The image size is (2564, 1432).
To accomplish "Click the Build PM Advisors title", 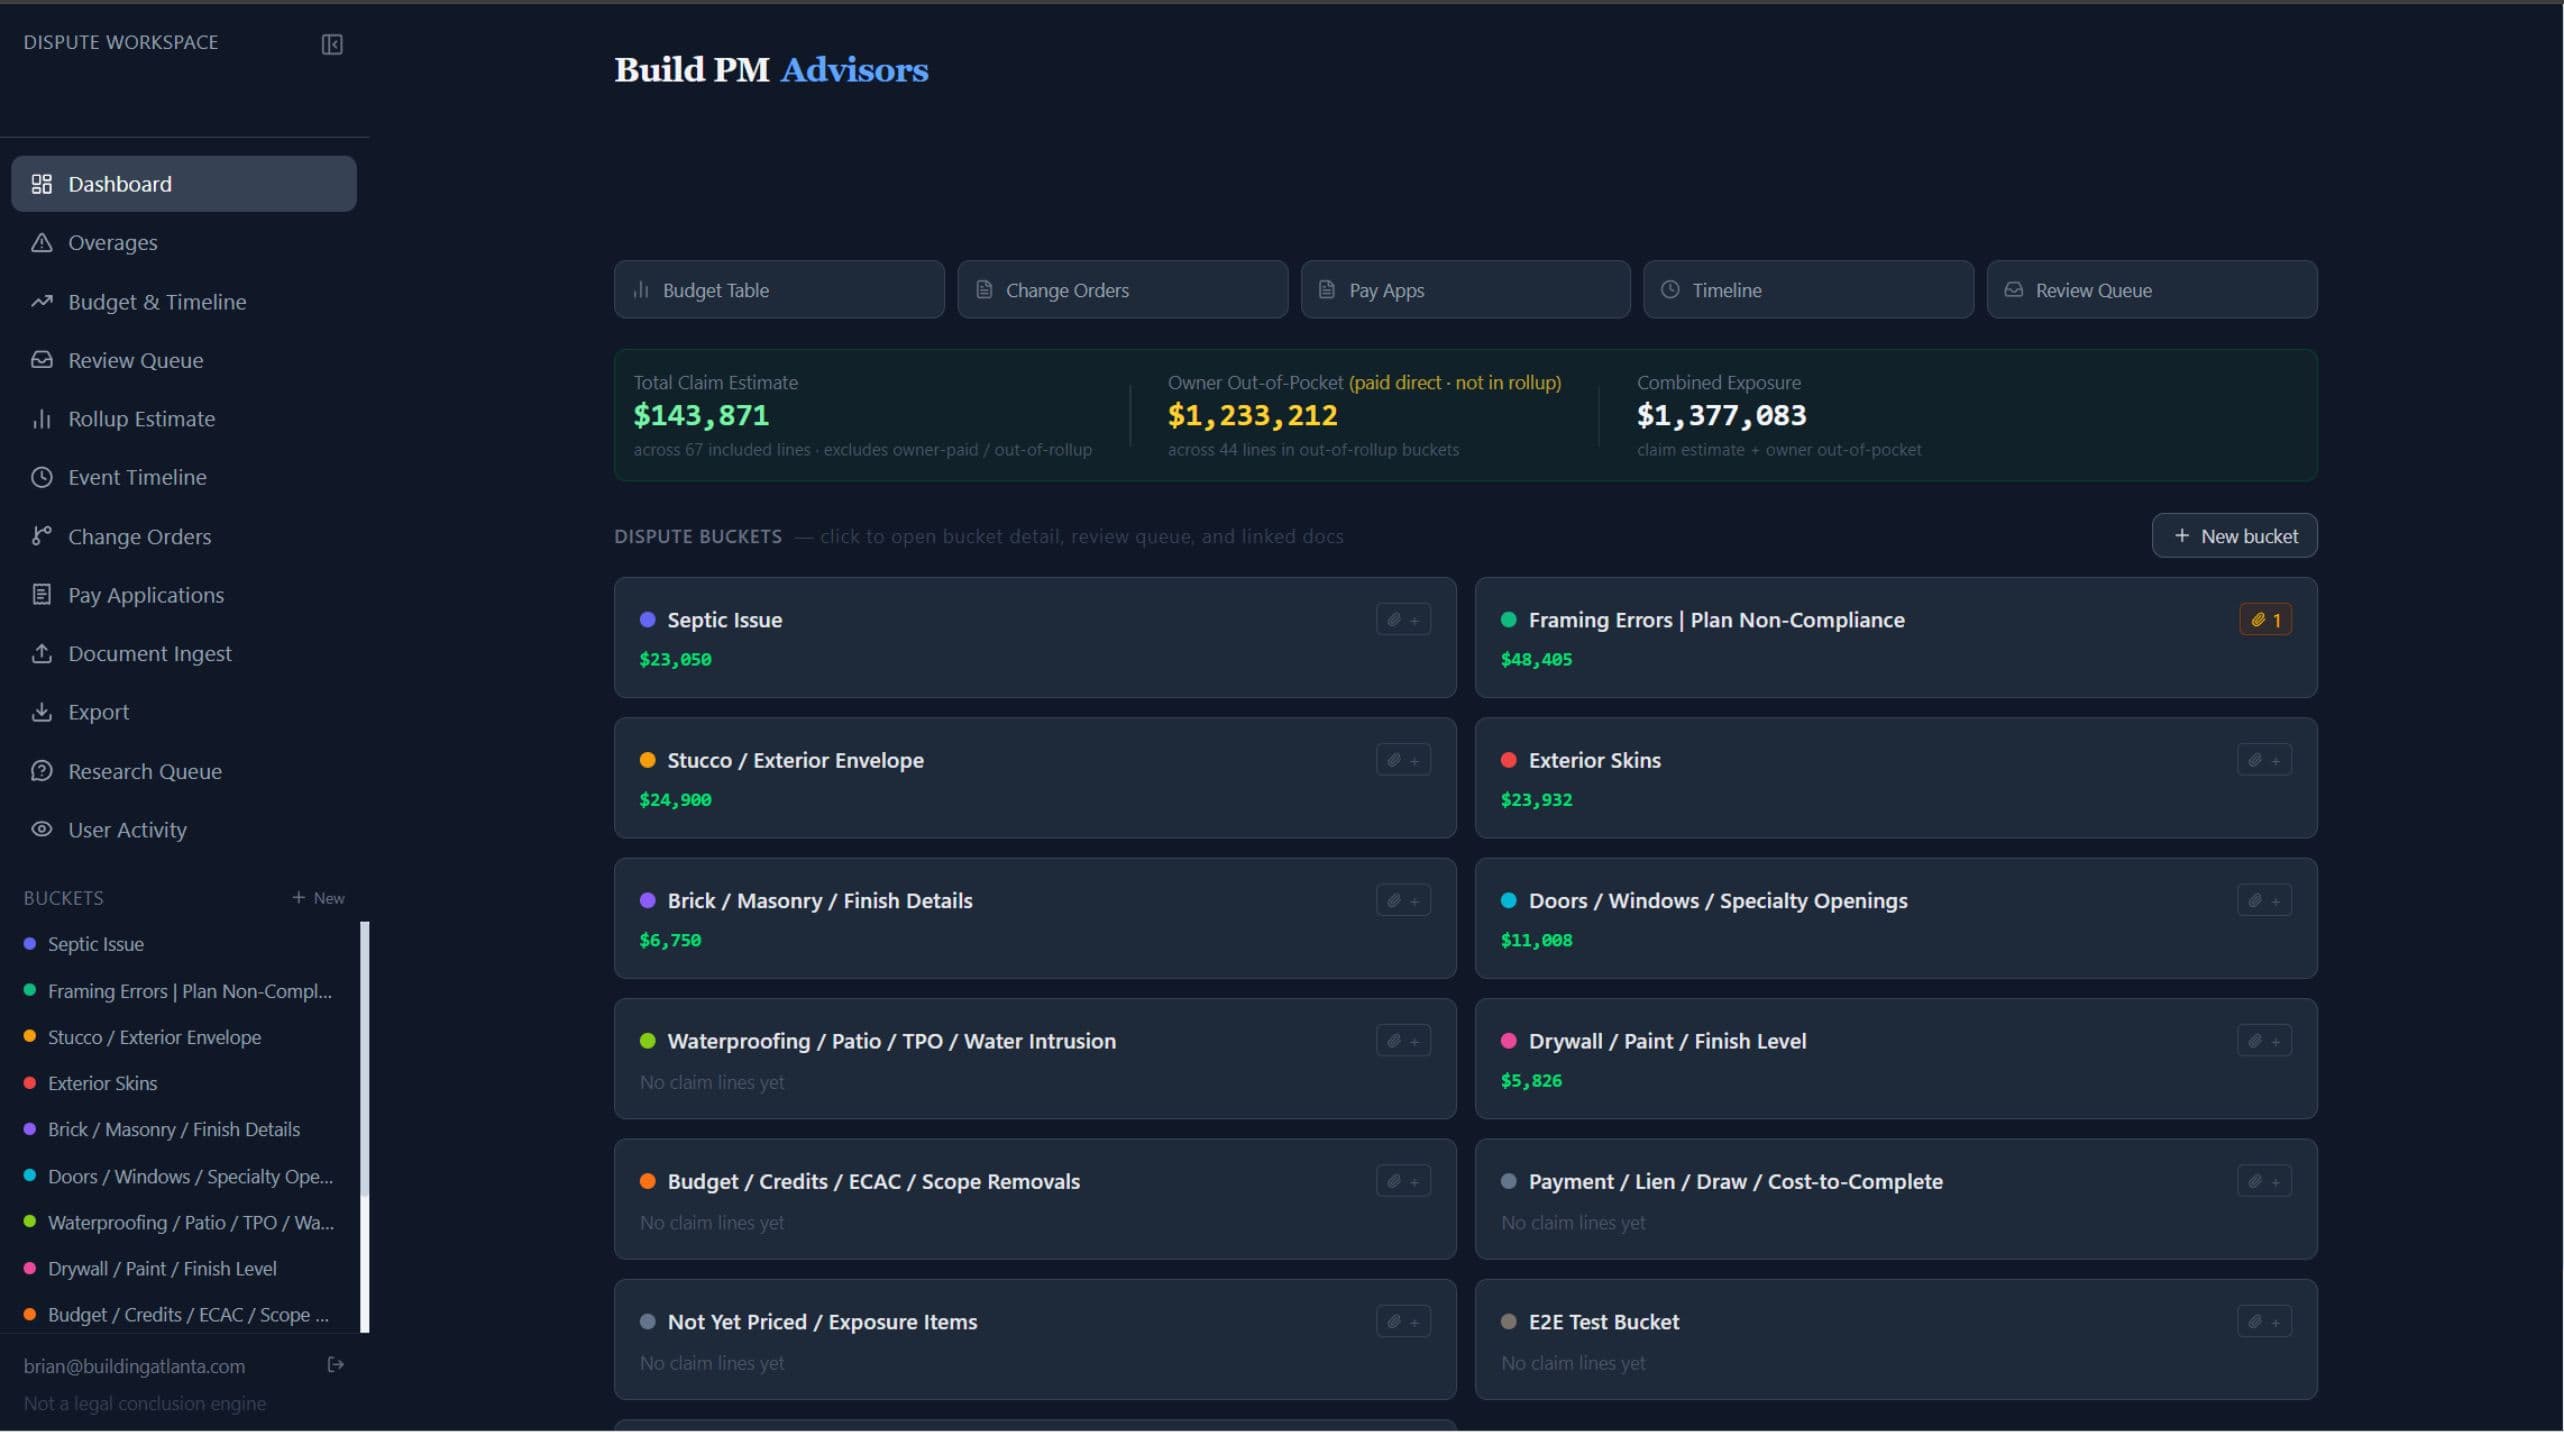I will (x=771, y=69).
